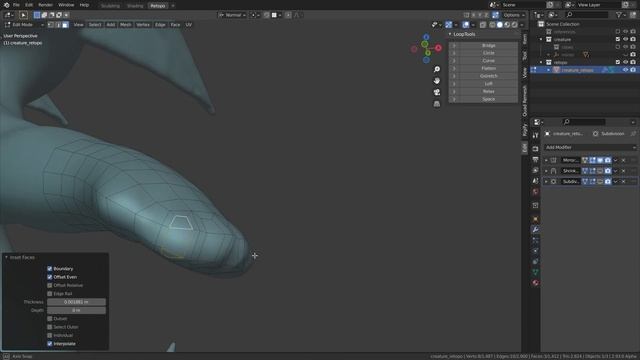Viewport: 640px width, 360px height.
Task: Click Relax button in LoopTools
Action: coord(488,91)
